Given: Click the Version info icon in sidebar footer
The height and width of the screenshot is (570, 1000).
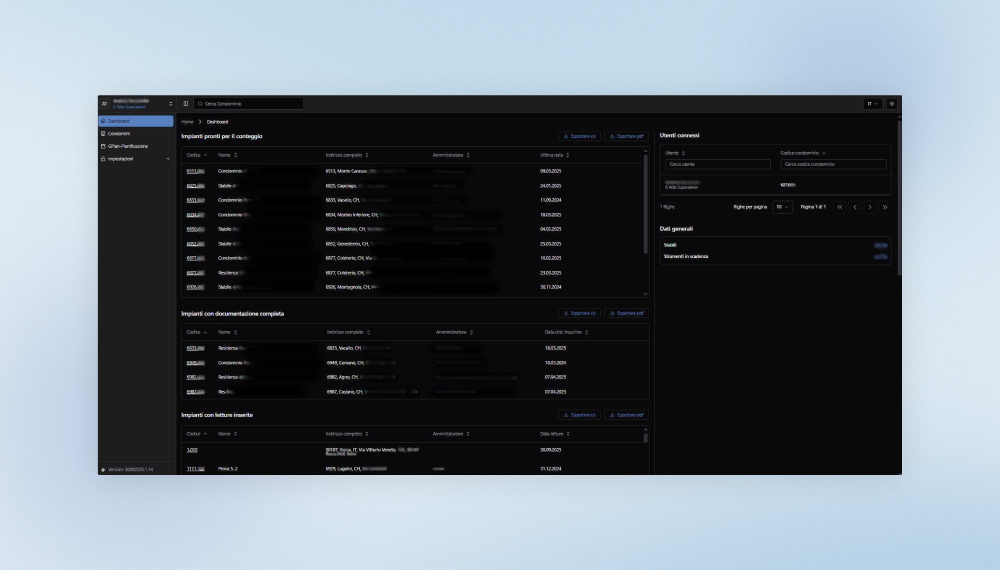Looking at the screenshot, I should (x=103, y=469).
